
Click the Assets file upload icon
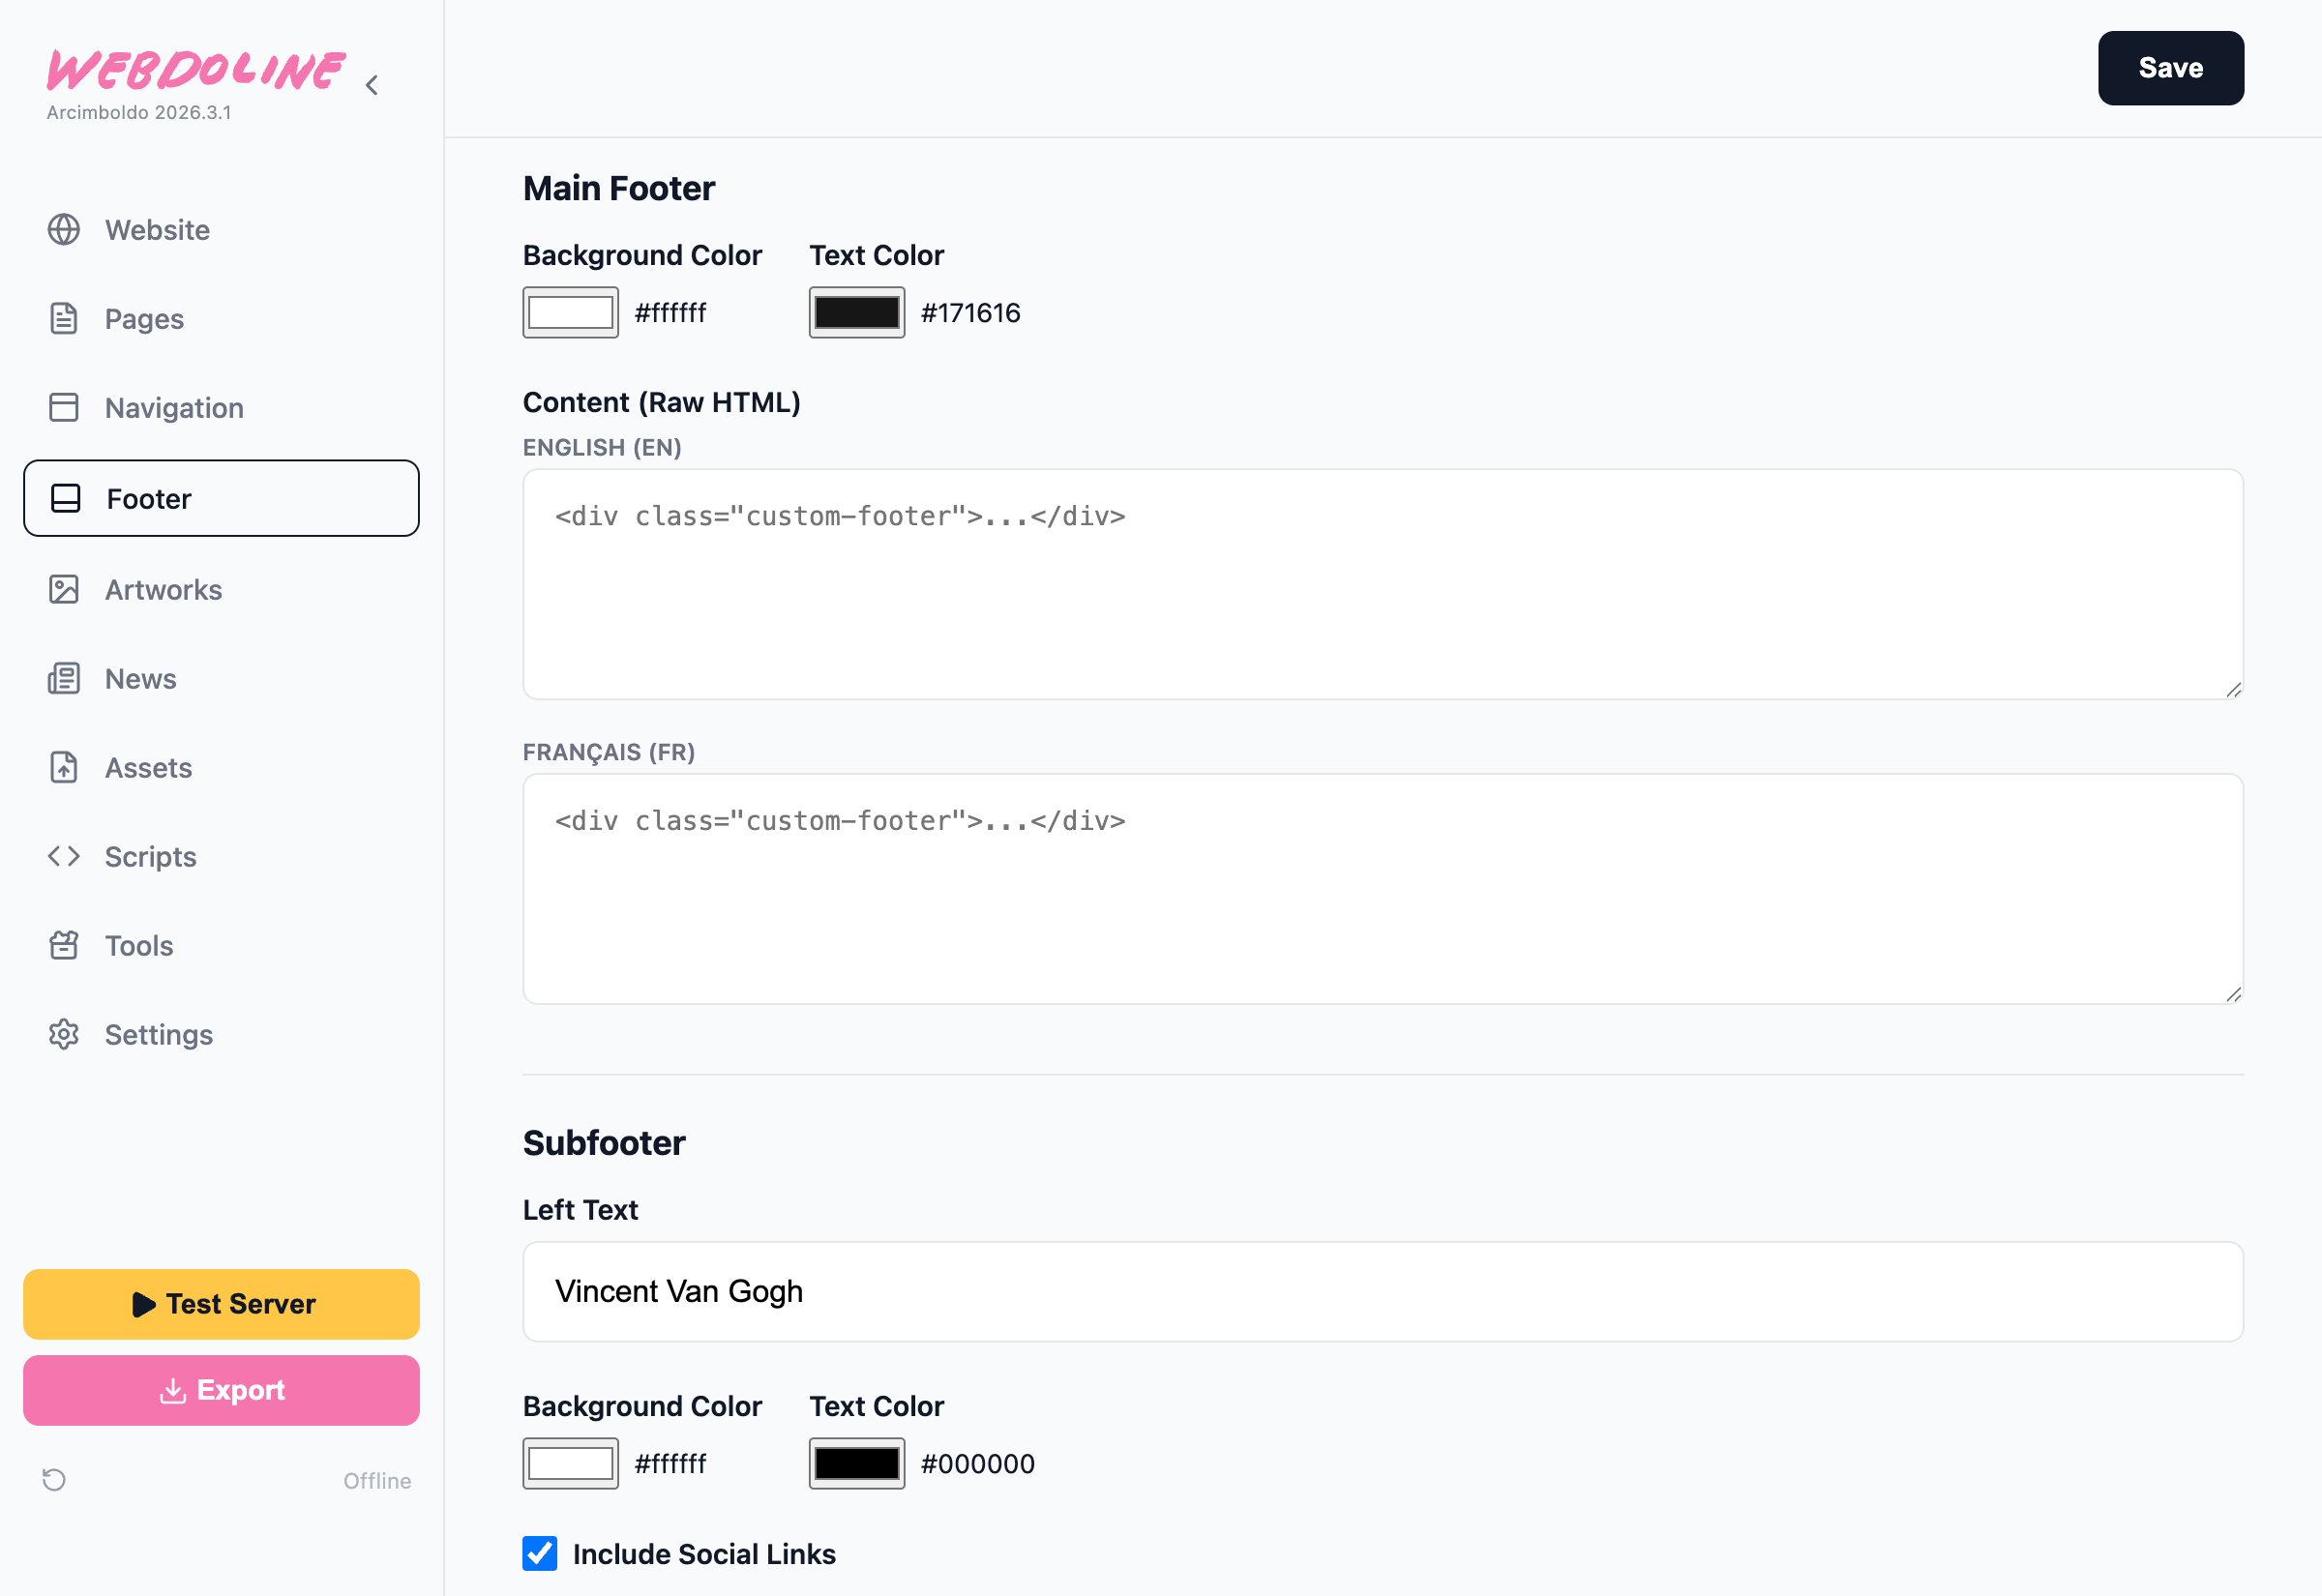64,768
